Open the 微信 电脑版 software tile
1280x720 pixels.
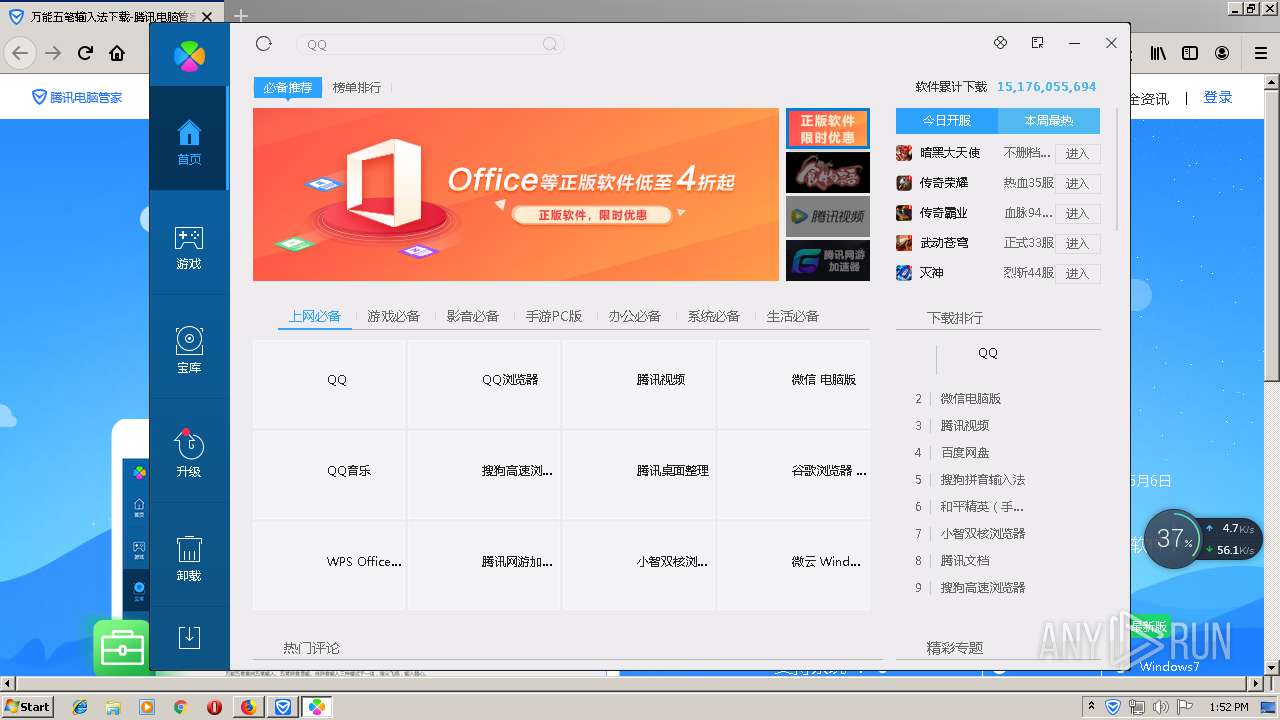[793, 384]
